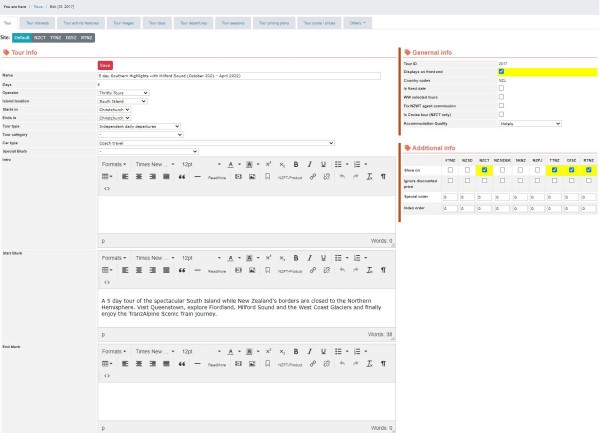600x433 pixels.
Task: Switch to the Tour interests tab
Action: coord(37,23)
